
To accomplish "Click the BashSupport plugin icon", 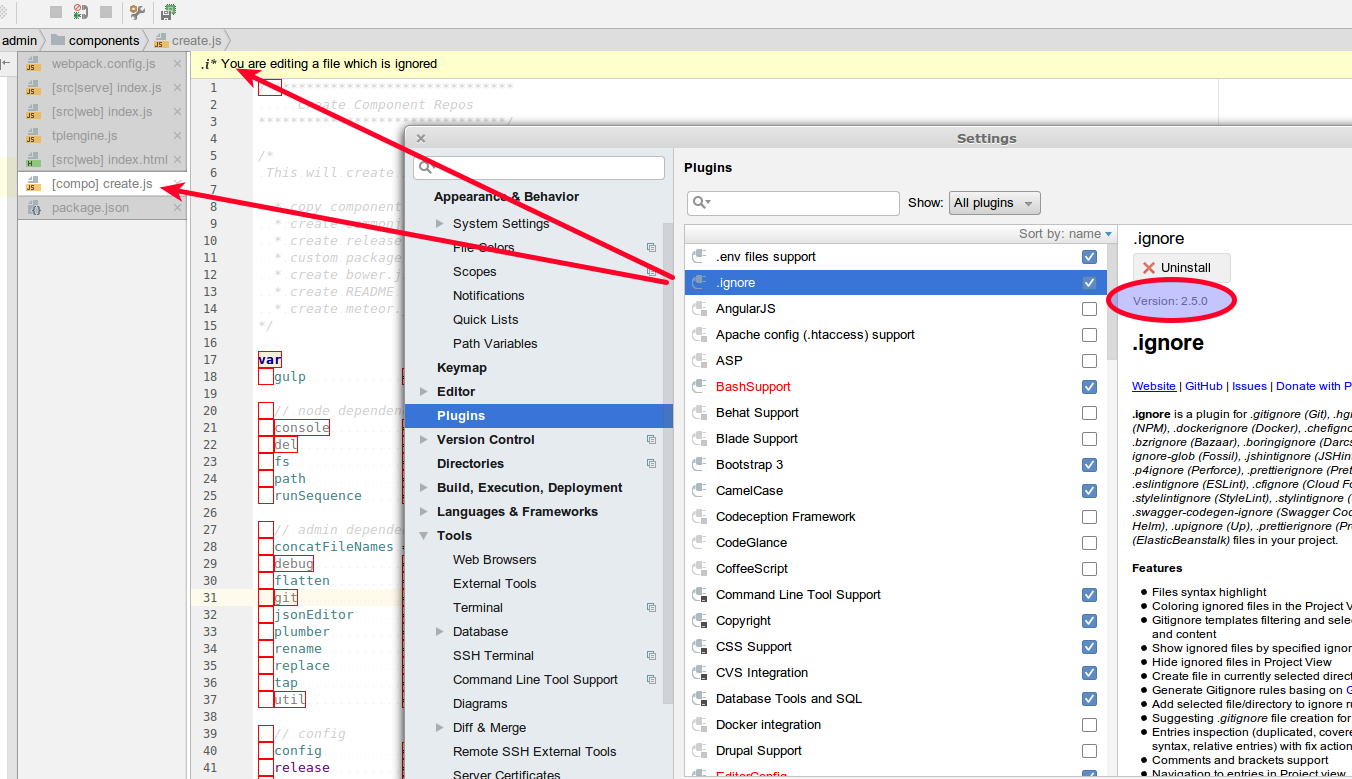I will point(699,387).
